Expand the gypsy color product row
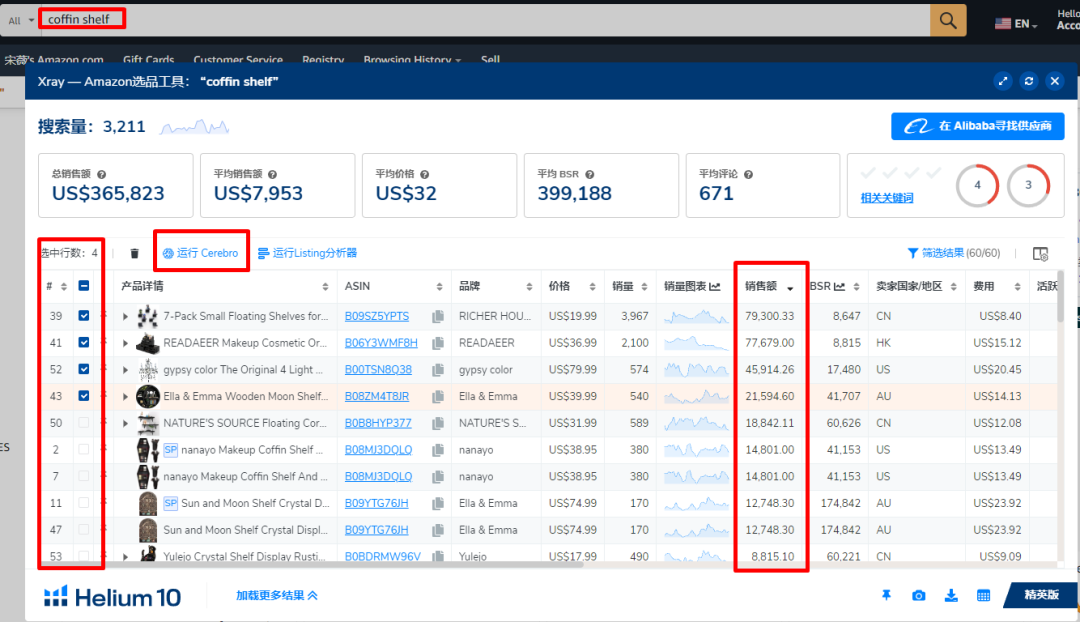Image resolution: width=1080 pixels, height=622 pixels. coord(126,370)
